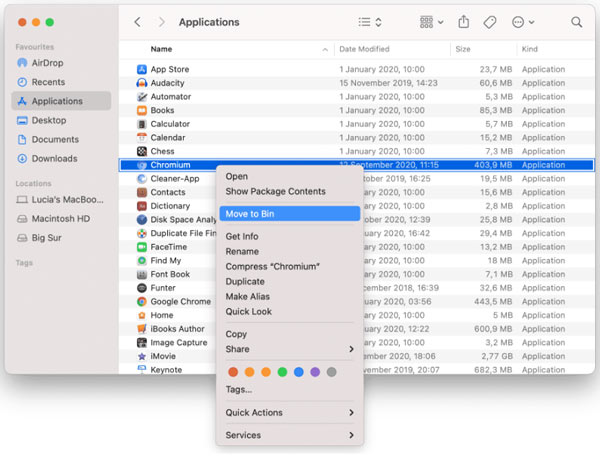Viewport: 600px width, 457px height.
Task: Apply the green tag color
Action: pos(282,372)
